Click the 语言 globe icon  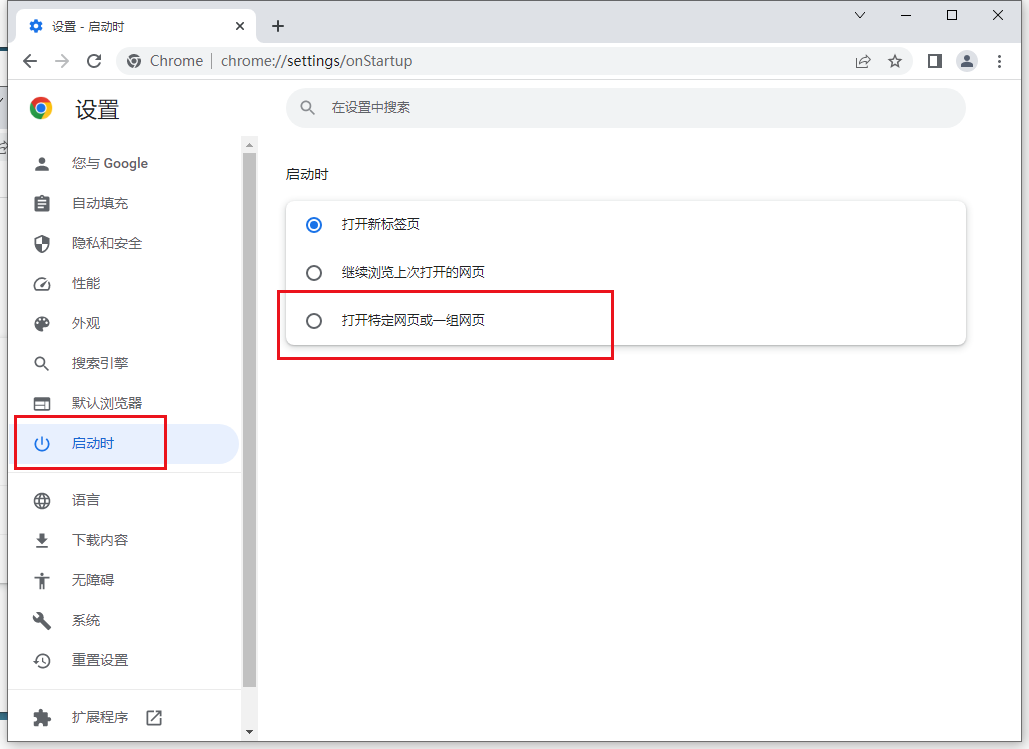tap(42, 501)
